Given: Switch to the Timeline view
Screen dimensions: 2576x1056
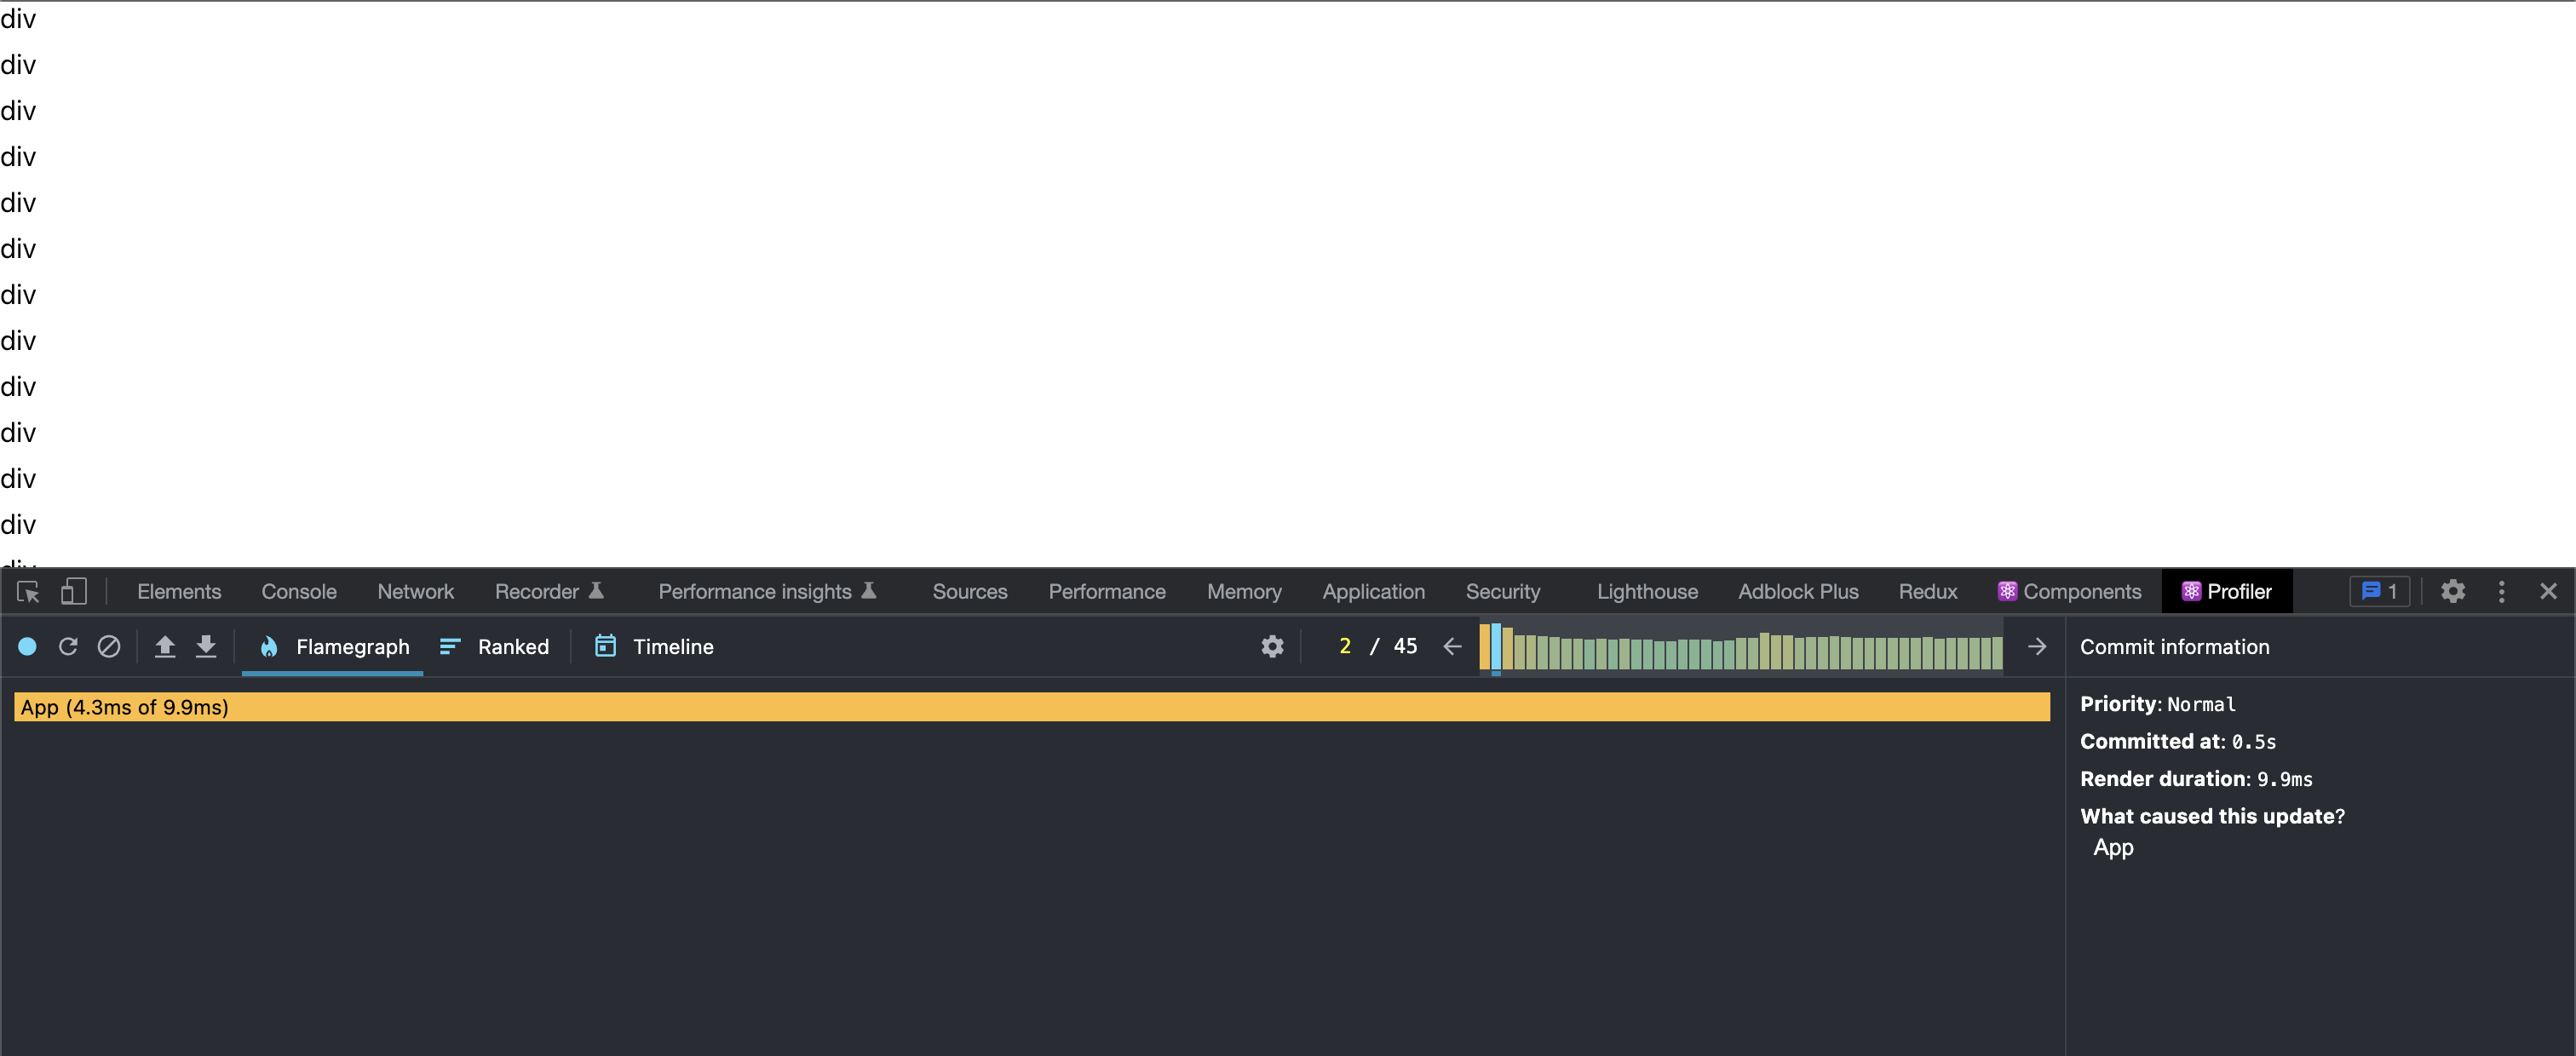Looking at the screenshot, I should (x=654, y=647).
